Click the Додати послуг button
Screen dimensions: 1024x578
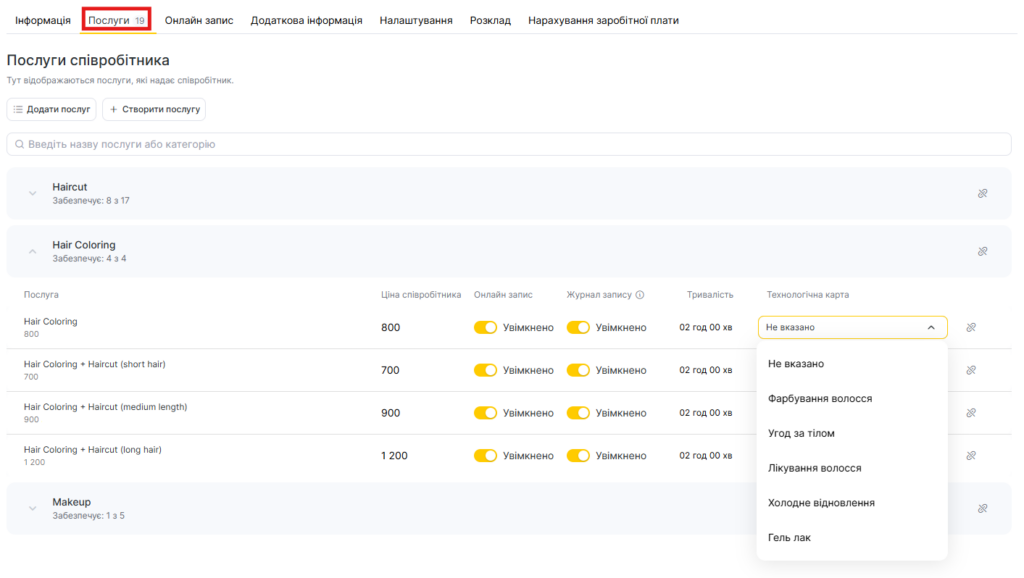click(52, 109)
